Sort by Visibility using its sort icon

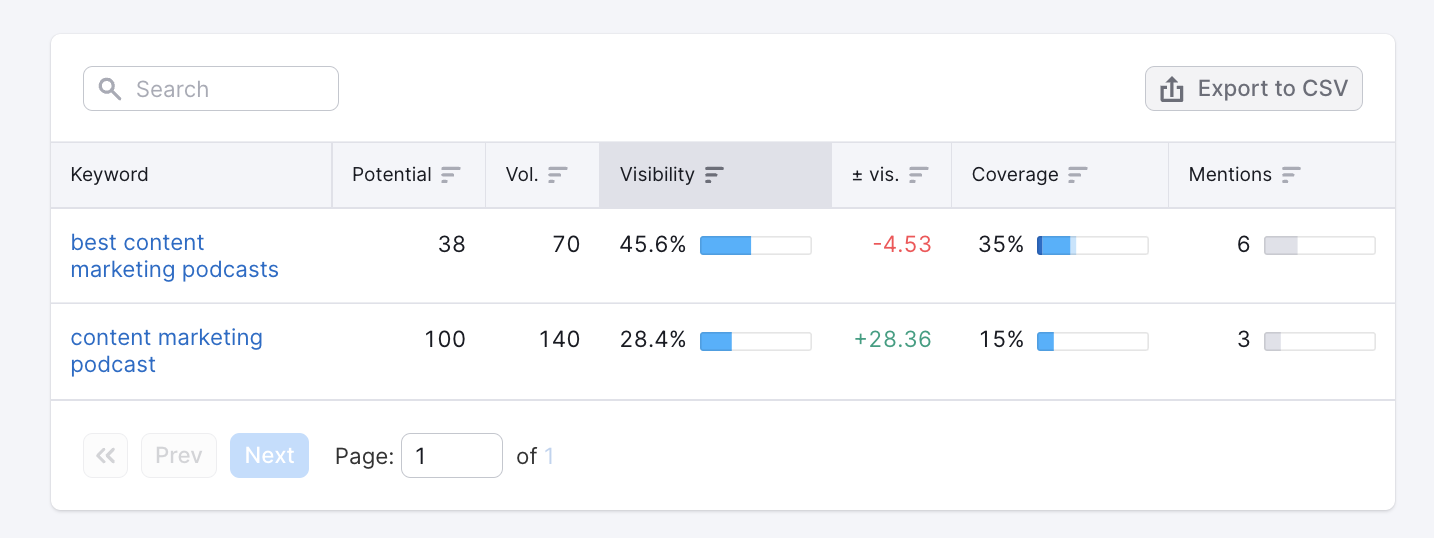tap(714, 175)
